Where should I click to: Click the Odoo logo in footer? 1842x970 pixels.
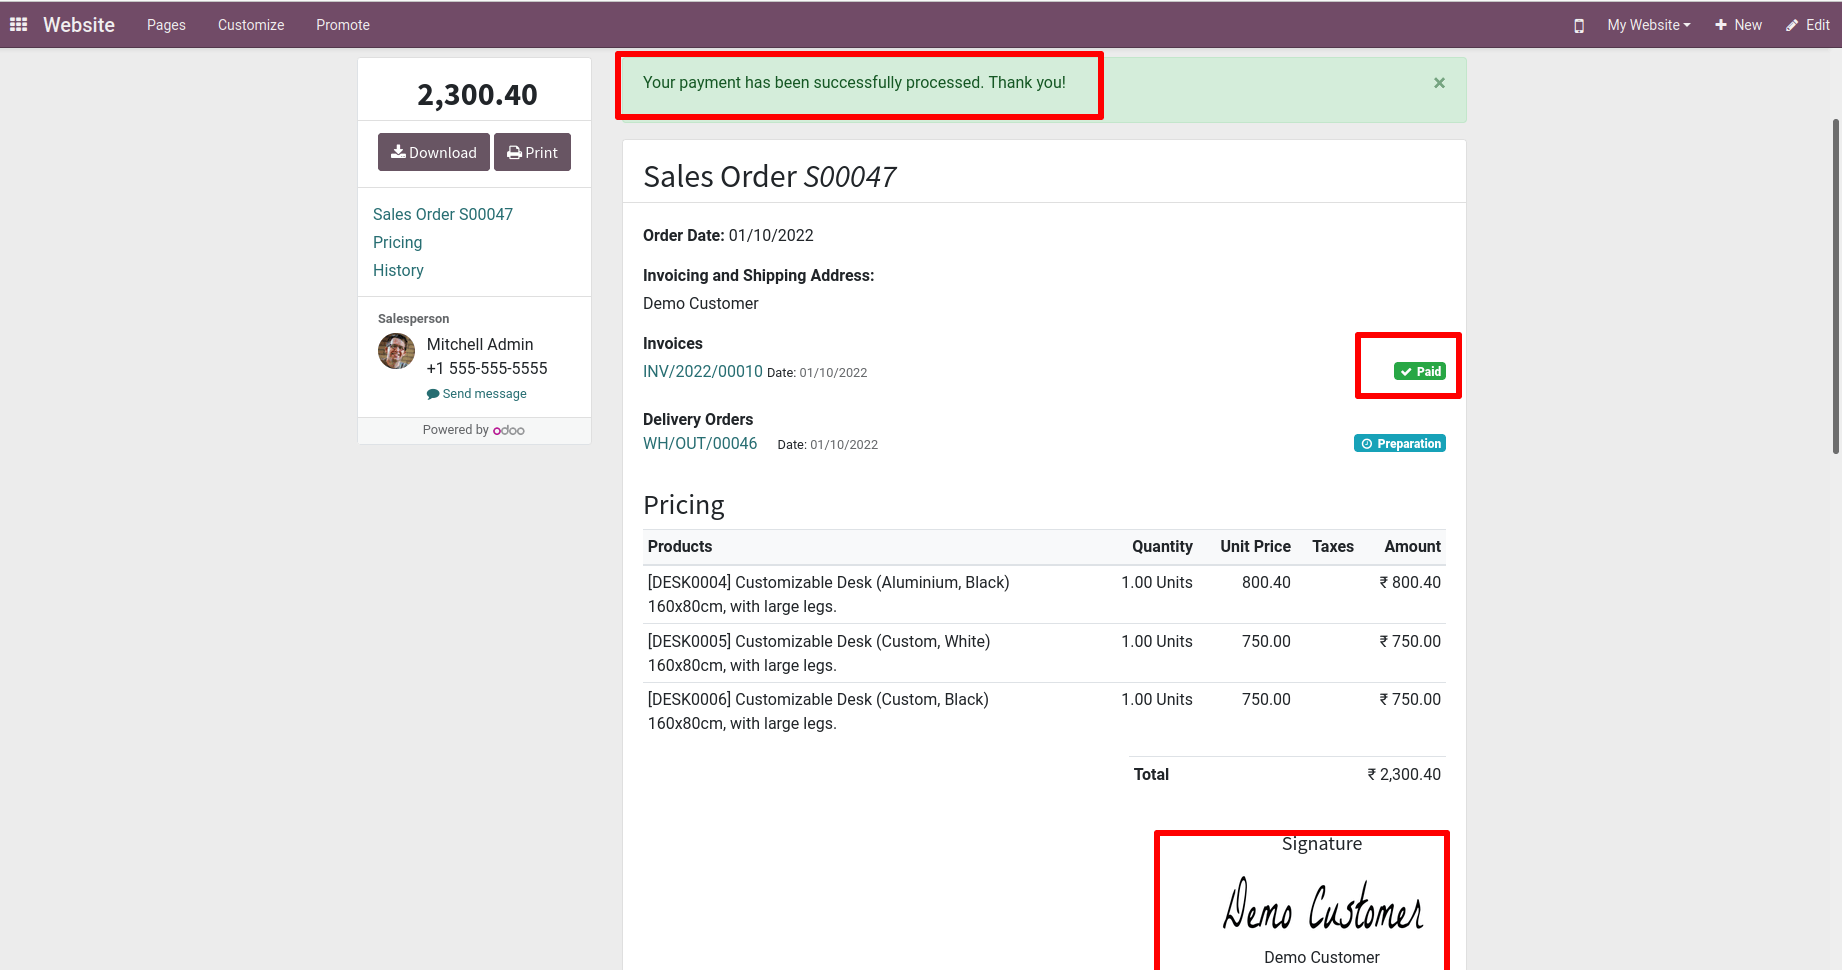[509, 430]
